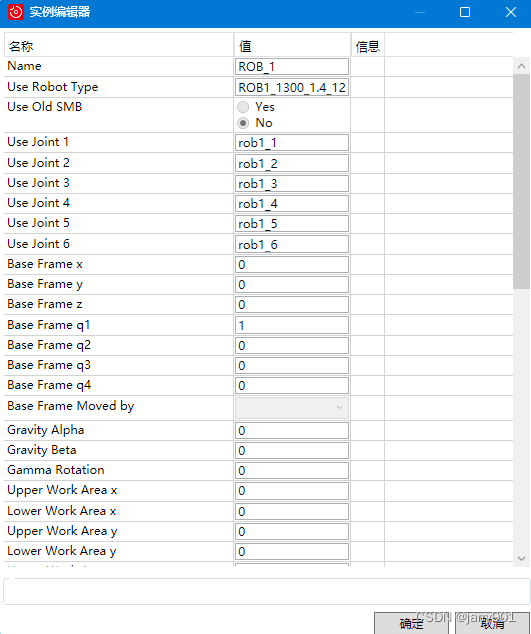Viewport: 531px width, 634px height.
Task: Select No for Use Old SMB
Action: 243,123
